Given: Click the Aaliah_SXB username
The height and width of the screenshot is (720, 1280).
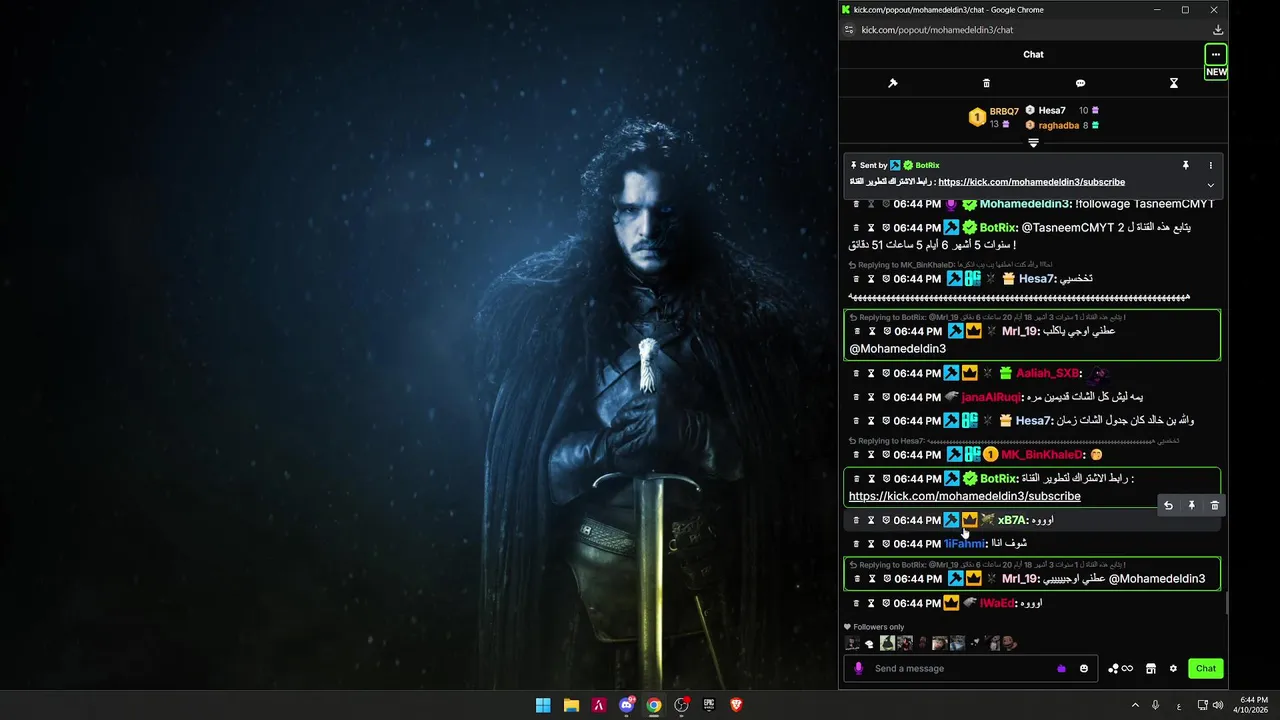Looking at the screenshot, I should pos(1048,373).
